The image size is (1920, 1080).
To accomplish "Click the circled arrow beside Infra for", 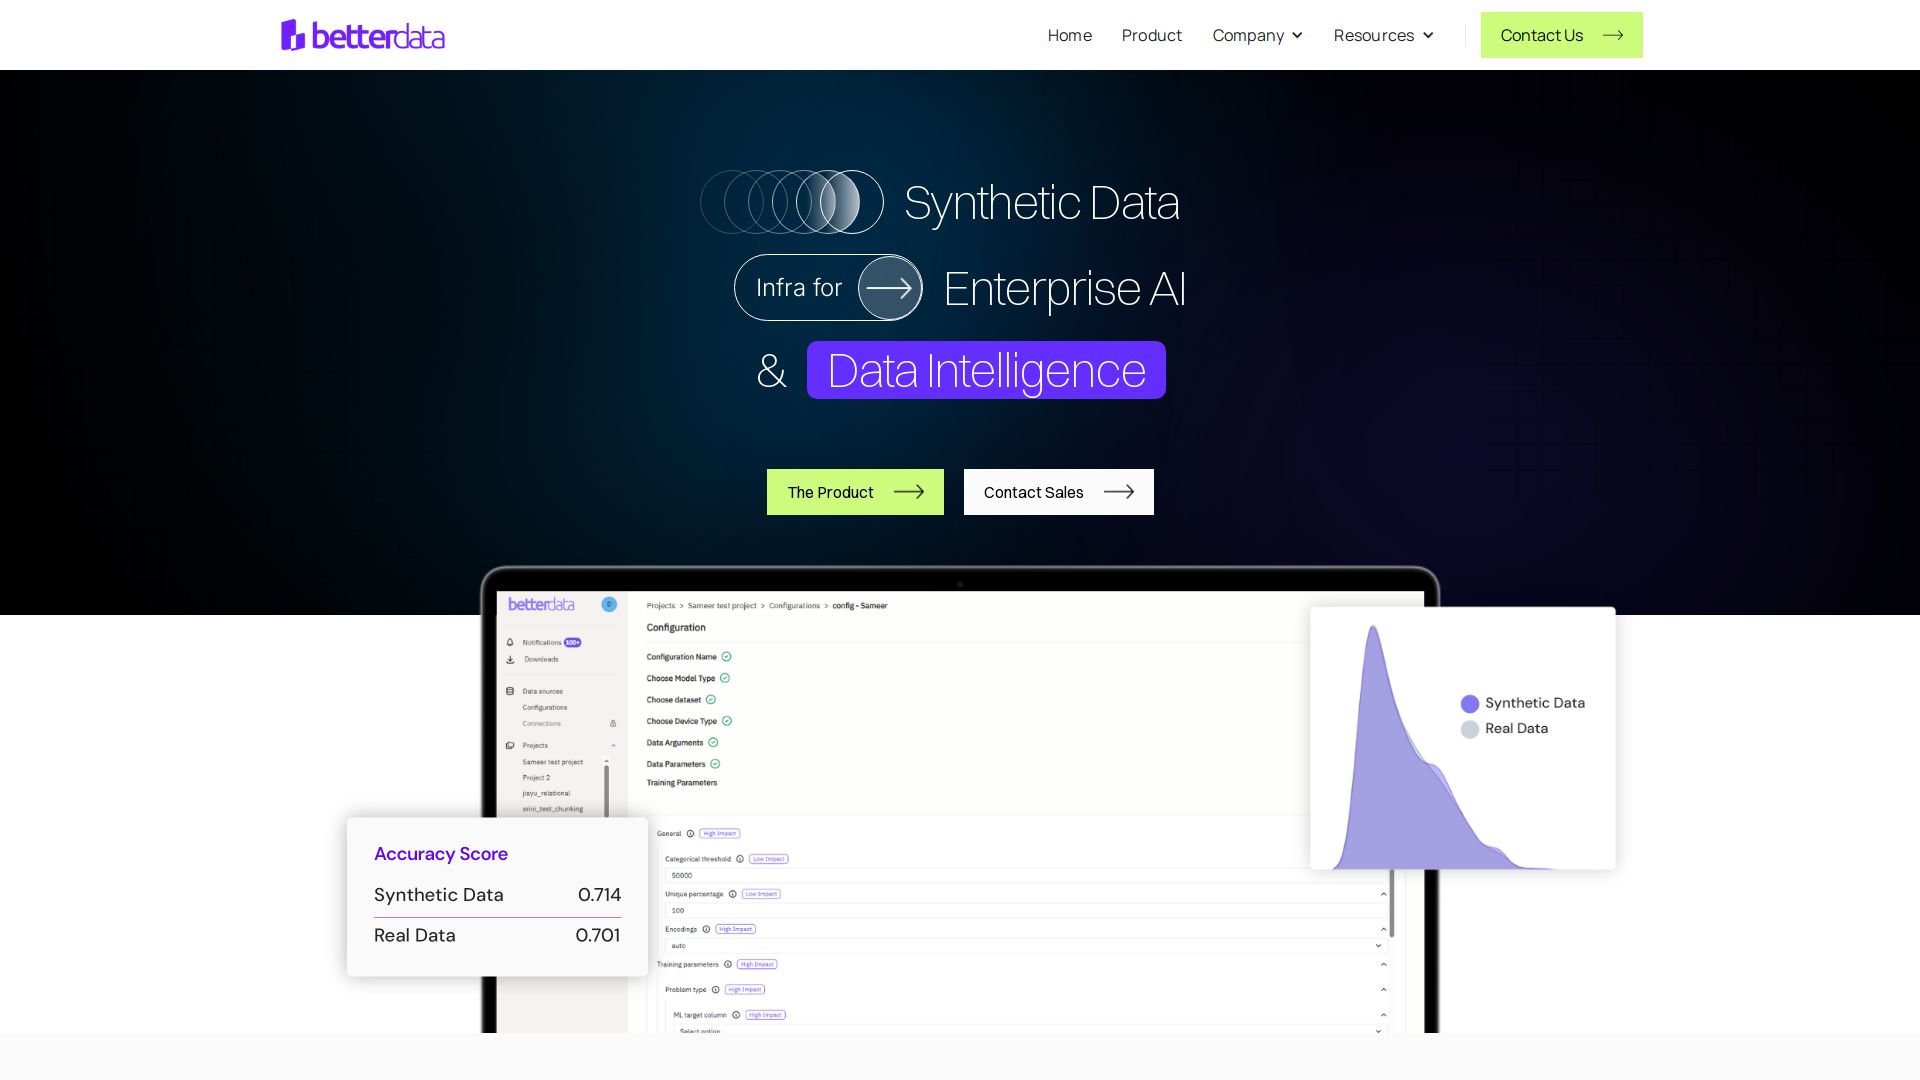I will pyautogui.click(x=889, y=288).
